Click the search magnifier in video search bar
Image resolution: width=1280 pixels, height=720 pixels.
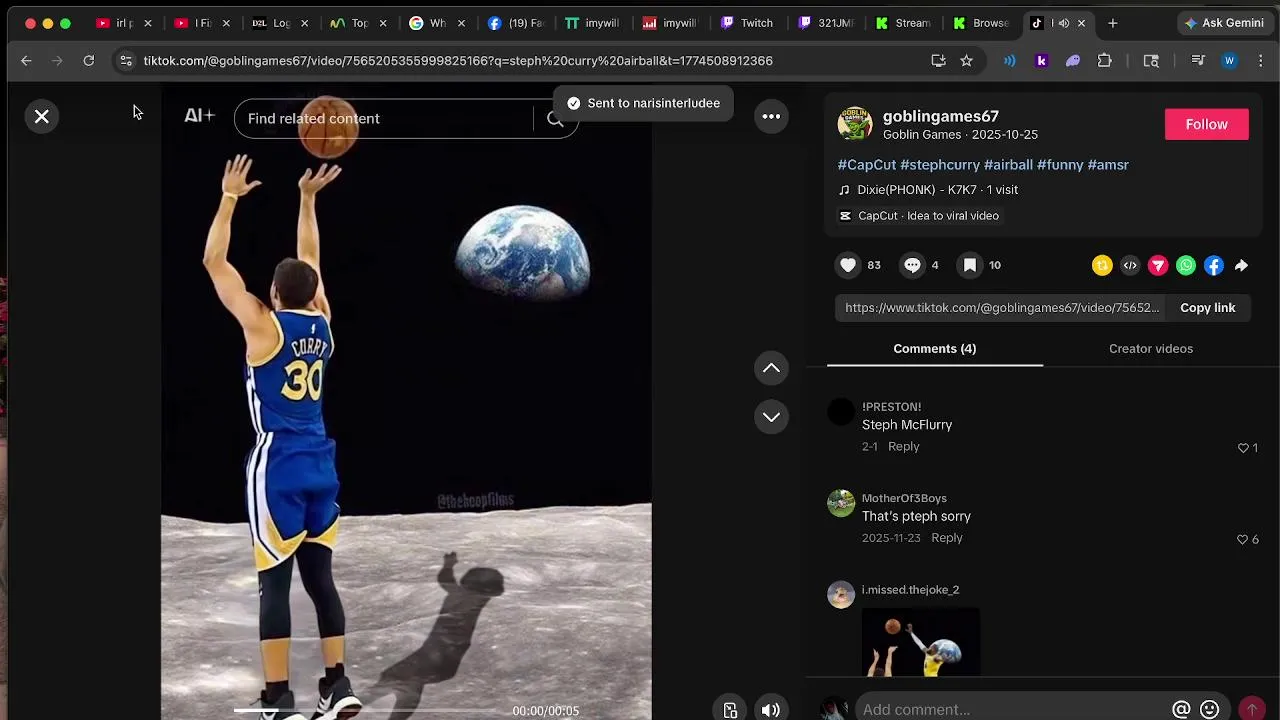[x=555, y=119]
